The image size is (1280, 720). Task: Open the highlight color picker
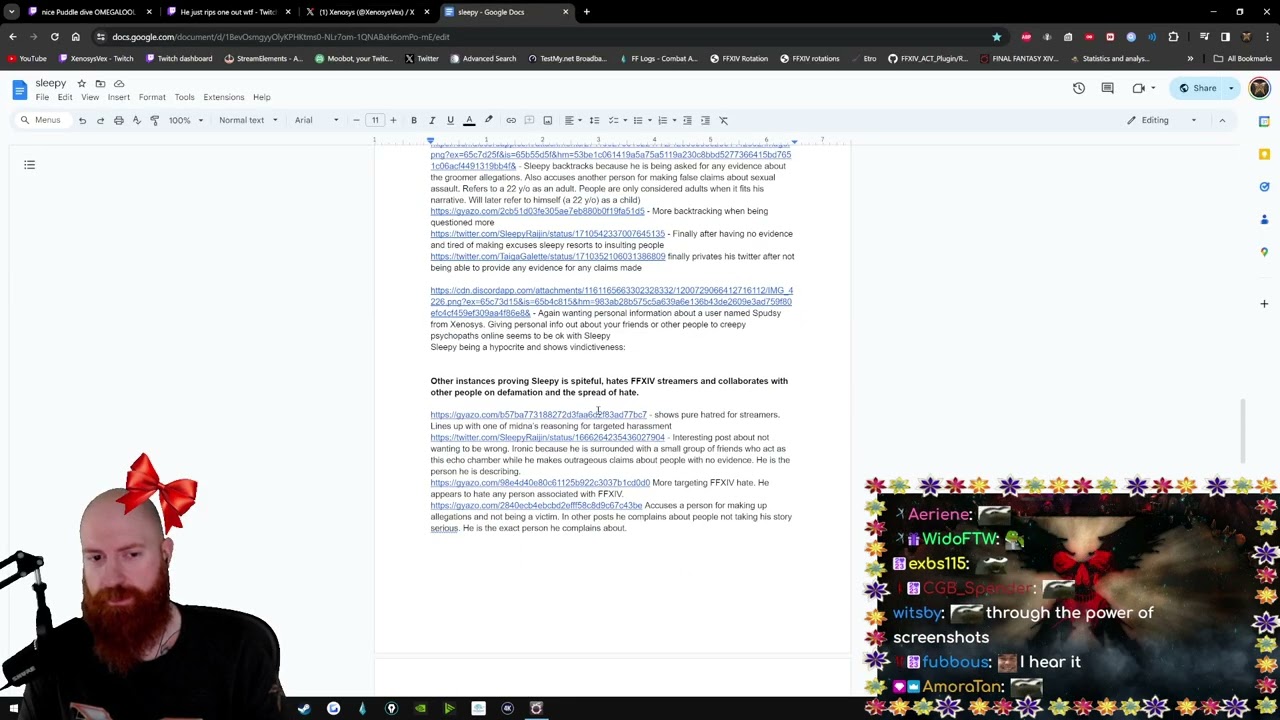point(488,120)
